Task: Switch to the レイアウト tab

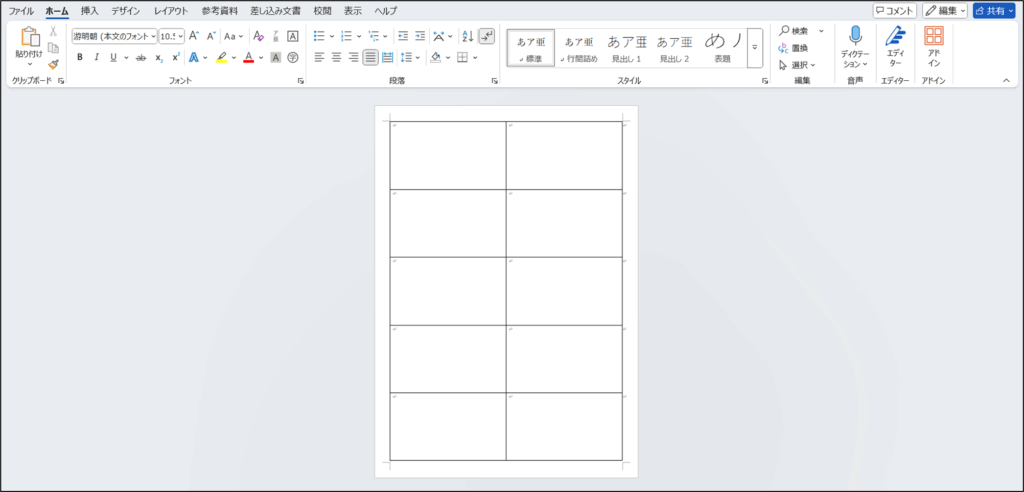Action: click(x=171, y=10)
